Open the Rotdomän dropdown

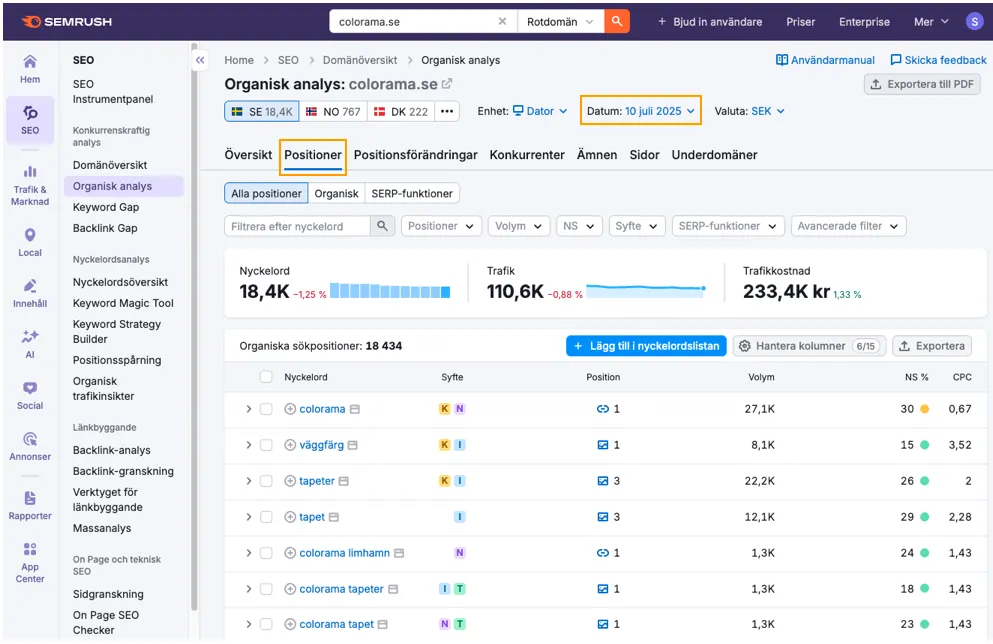coord(560,22)
